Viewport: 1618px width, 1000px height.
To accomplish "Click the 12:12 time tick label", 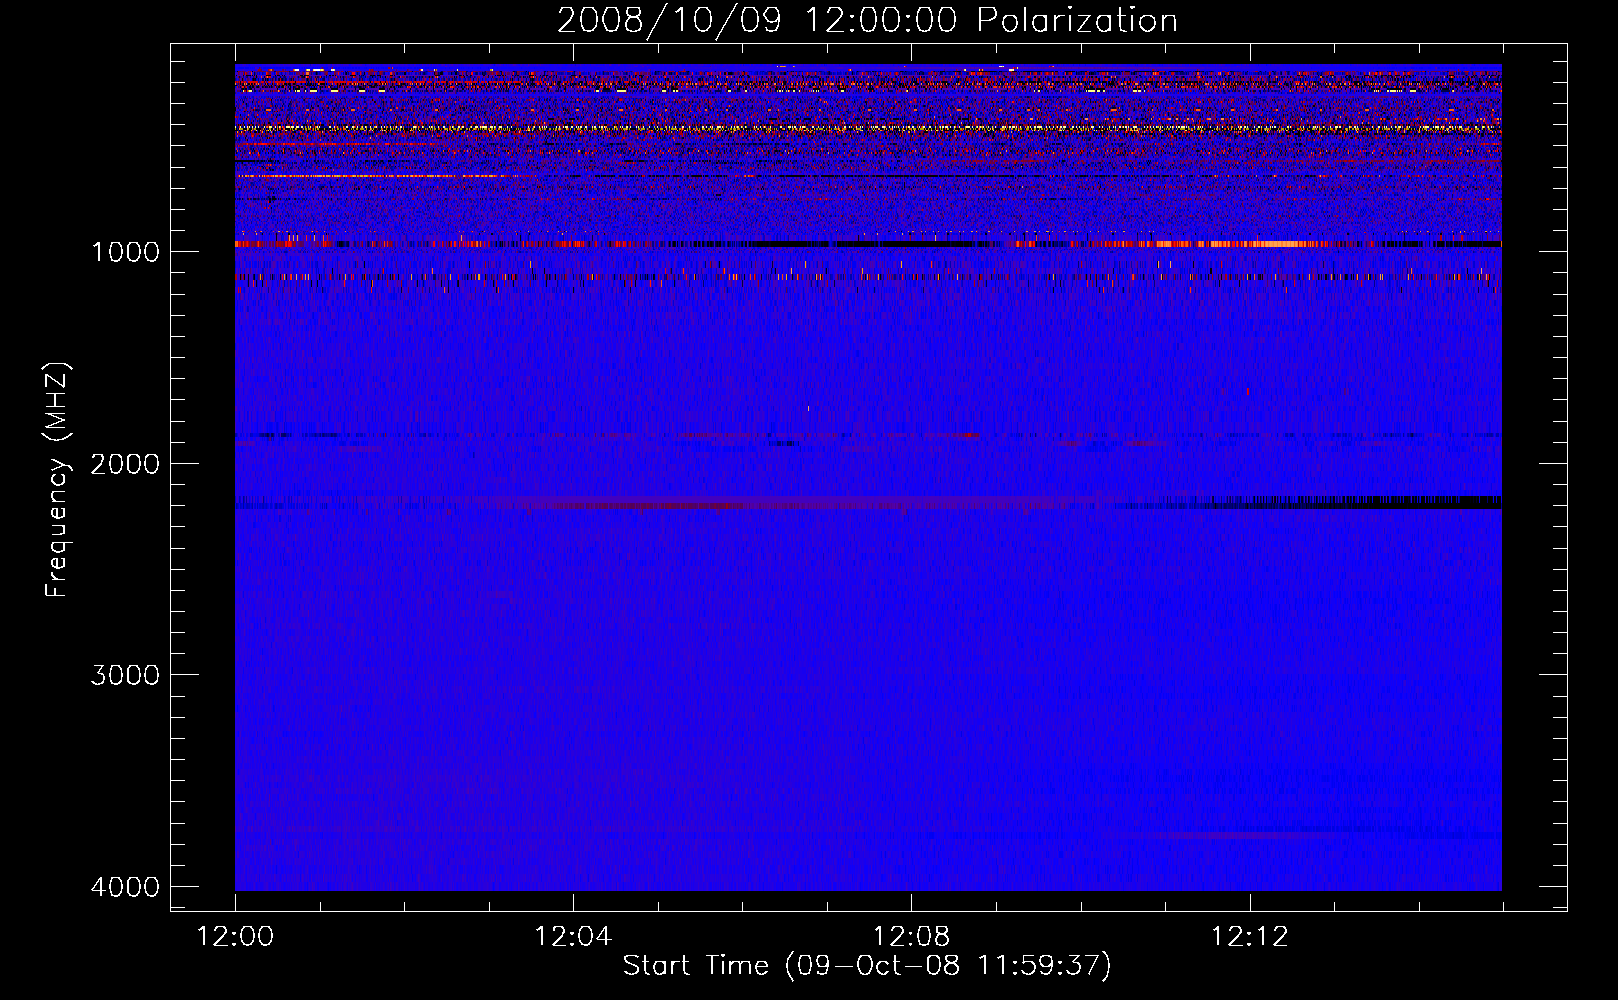I will point(1250,937).
